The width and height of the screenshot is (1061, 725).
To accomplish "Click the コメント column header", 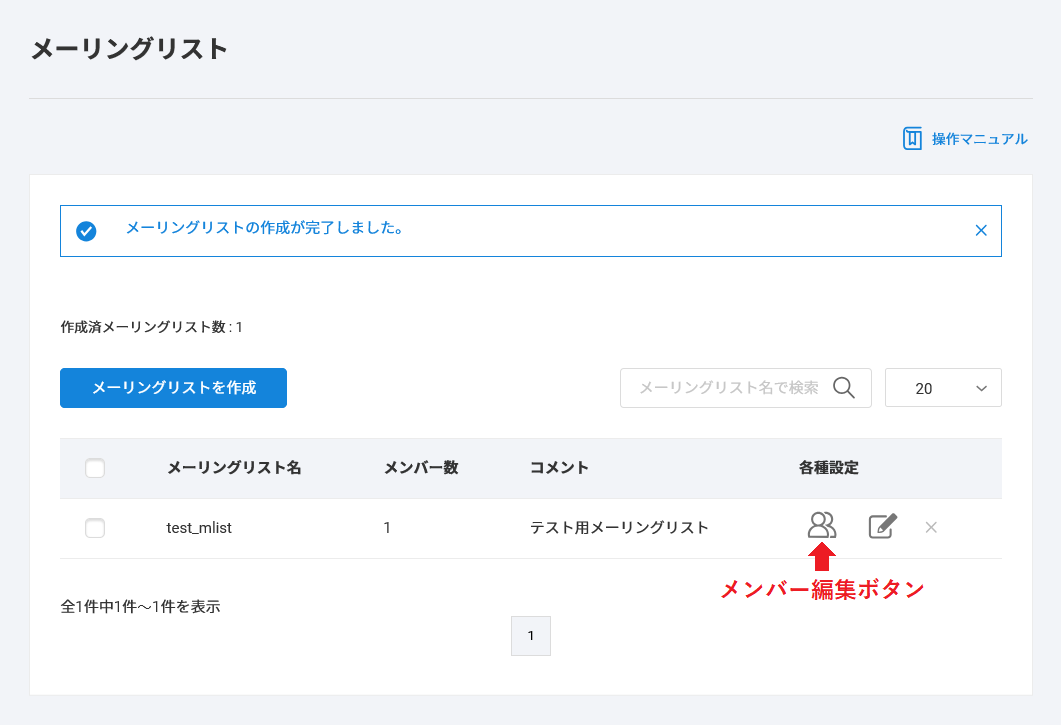I will [559, 468].
